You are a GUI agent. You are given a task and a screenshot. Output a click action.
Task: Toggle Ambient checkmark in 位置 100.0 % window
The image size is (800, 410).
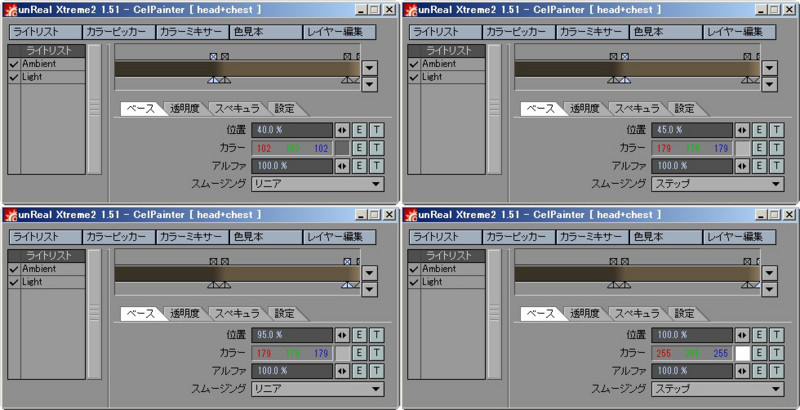click(414, 269)
